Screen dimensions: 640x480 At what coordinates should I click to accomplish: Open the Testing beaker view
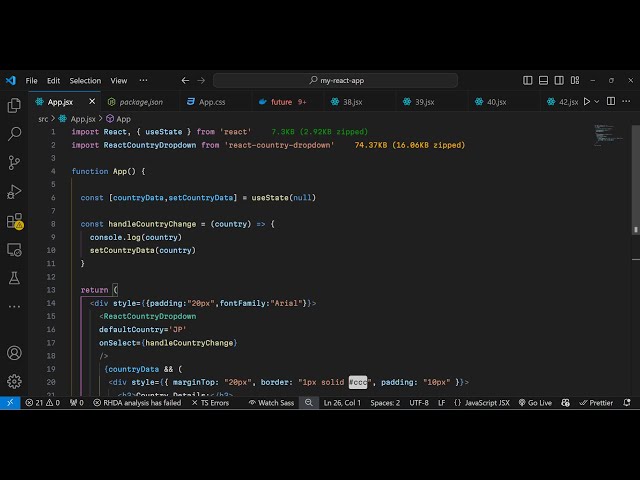(14, 278)
